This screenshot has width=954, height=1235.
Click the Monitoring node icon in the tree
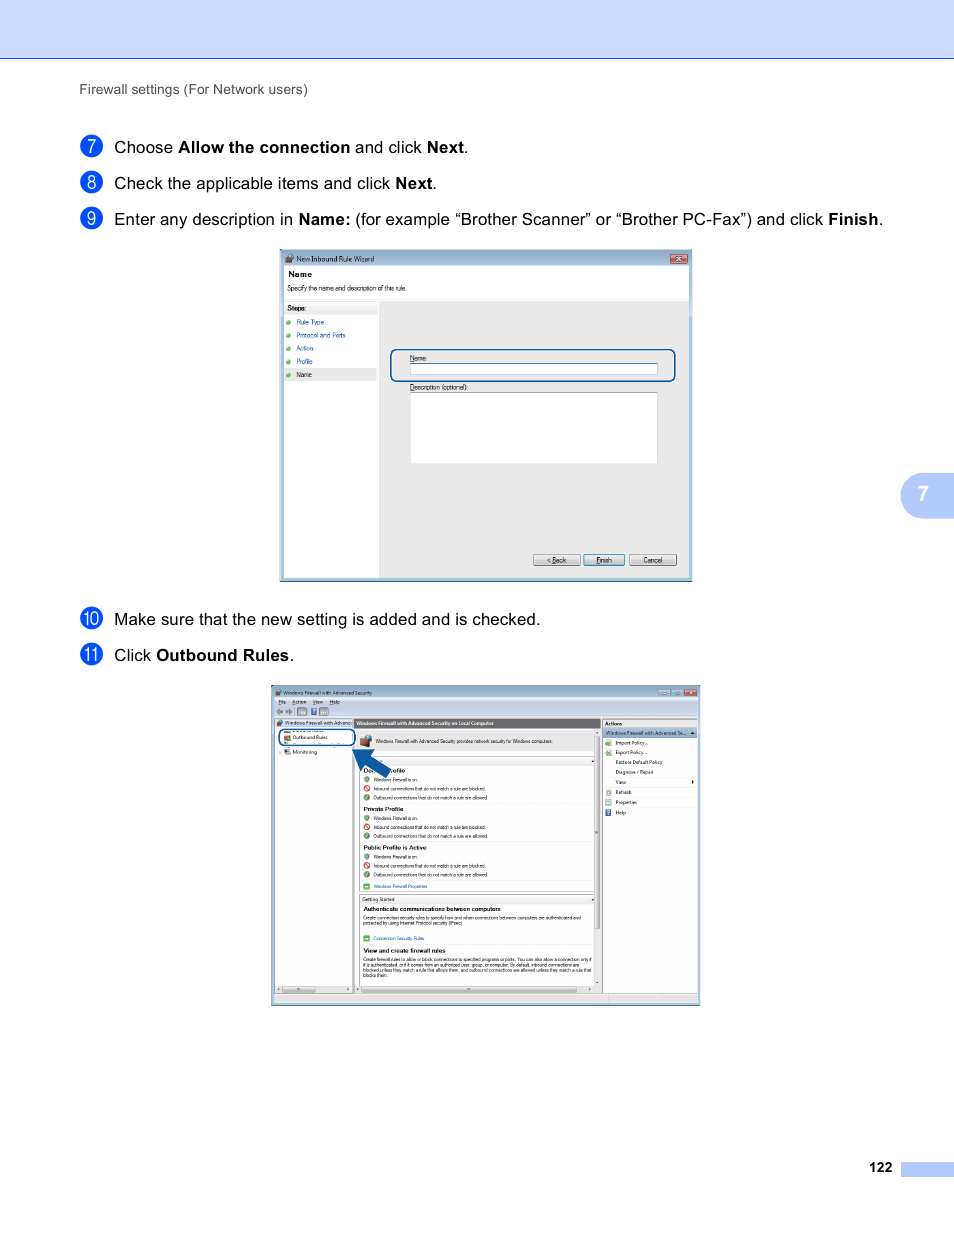(287, 752)
